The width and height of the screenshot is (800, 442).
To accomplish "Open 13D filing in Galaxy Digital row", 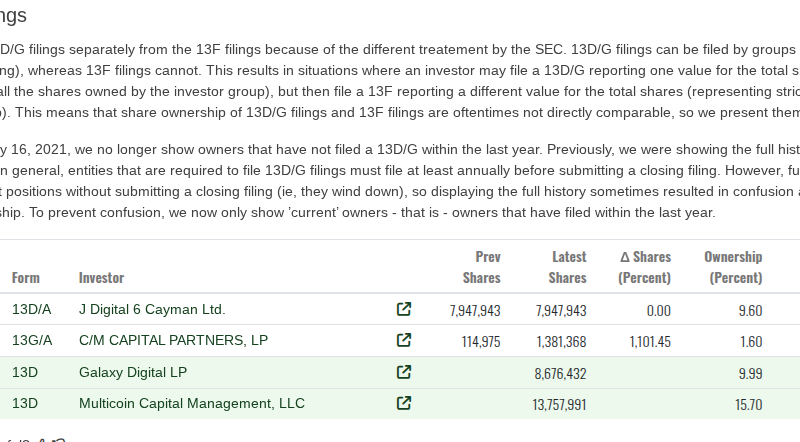I will tap(25, 372).
